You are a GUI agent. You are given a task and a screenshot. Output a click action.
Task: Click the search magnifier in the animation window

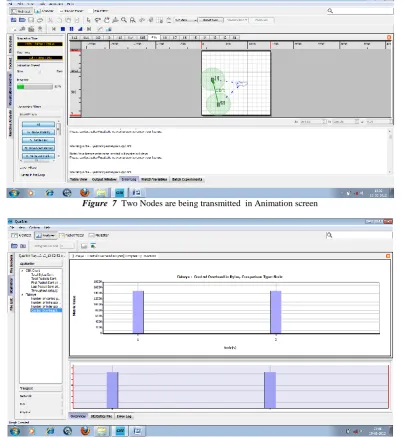(x=330, y=11)
